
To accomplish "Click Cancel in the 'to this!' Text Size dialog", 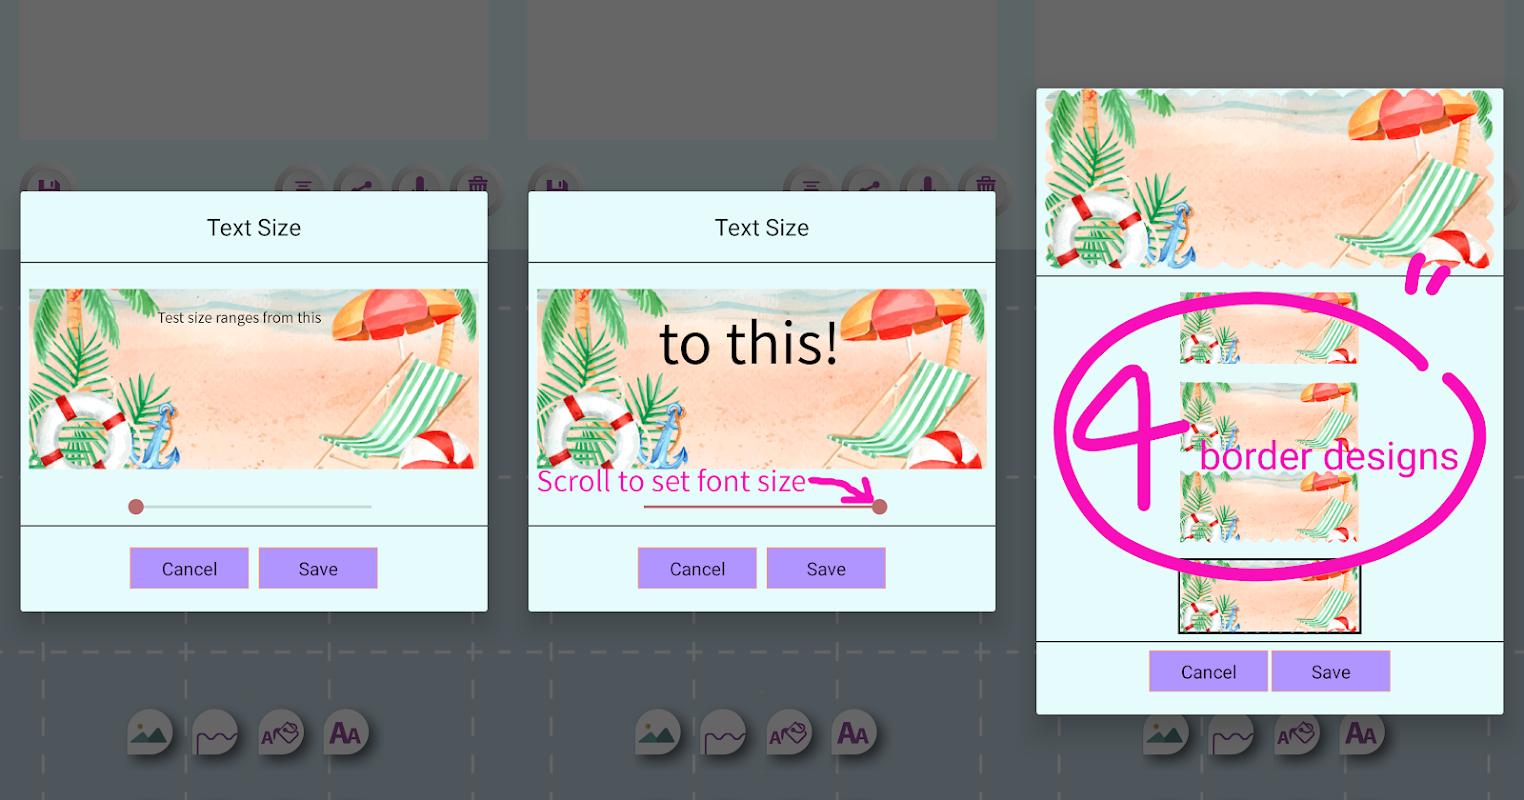I will [x=697, y=568].
